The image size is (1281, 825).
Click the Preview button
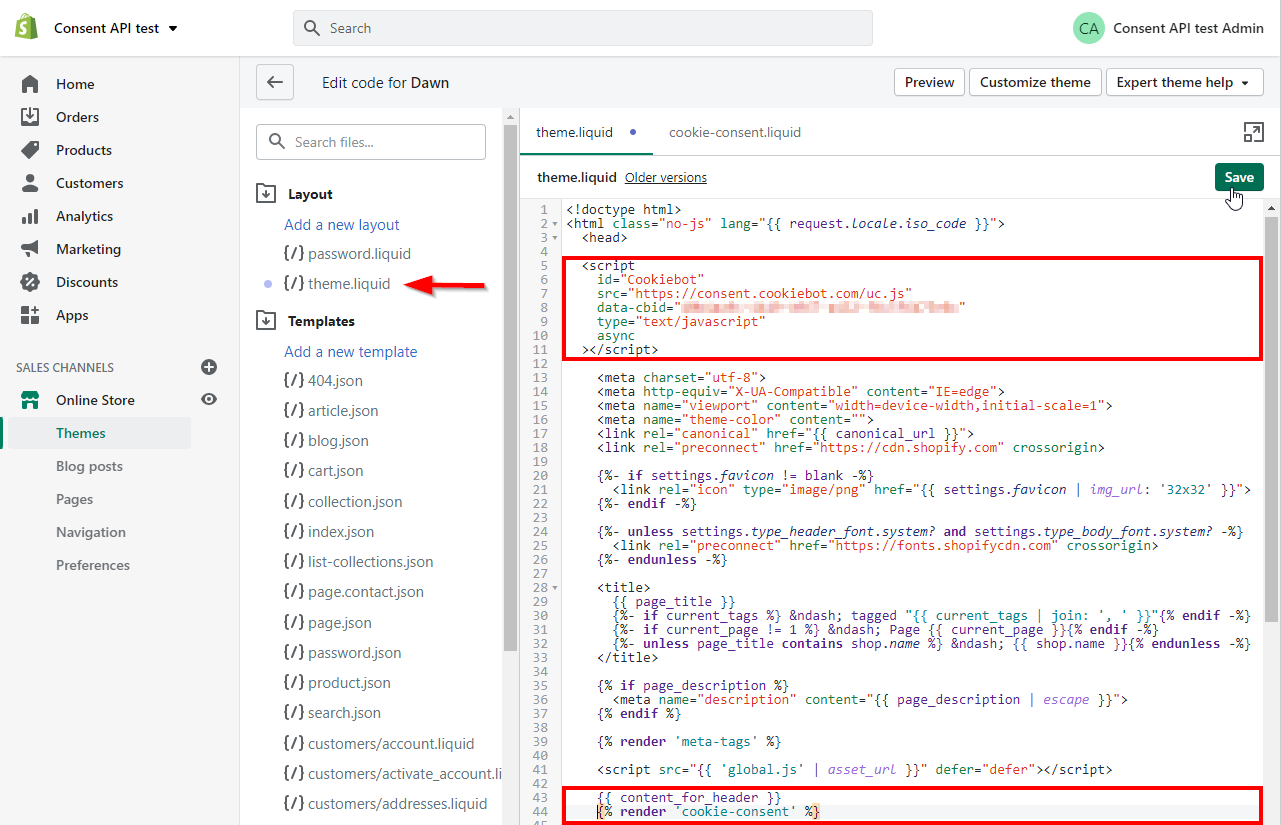coord(929,82)
